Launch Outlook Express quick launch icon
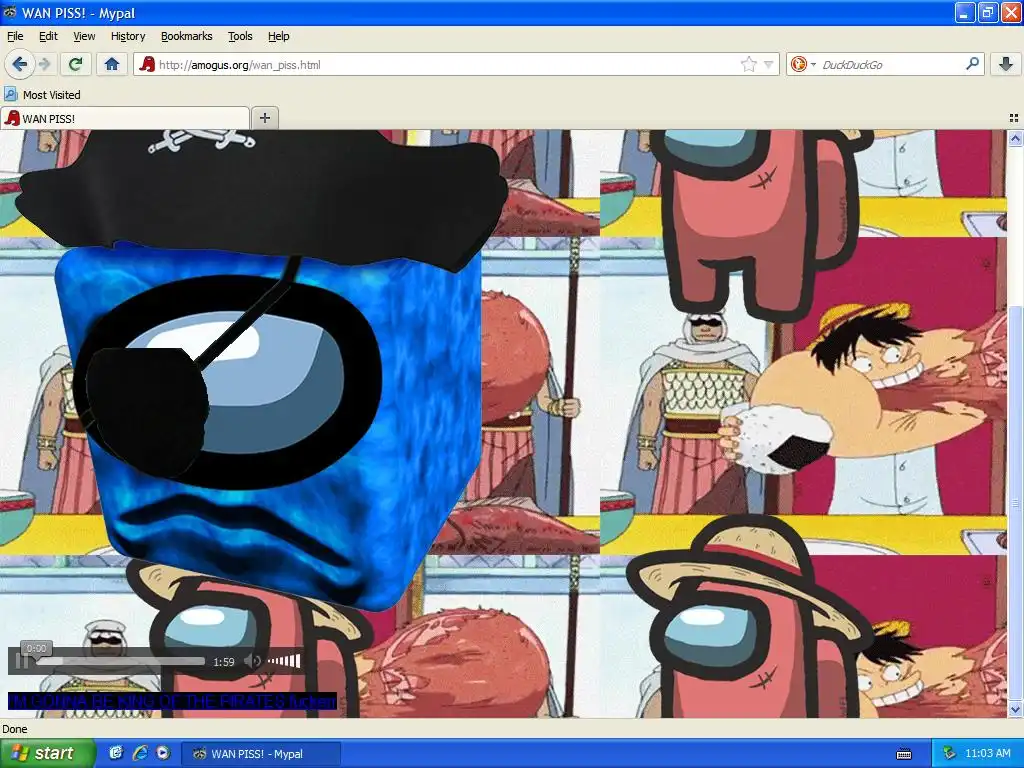The width and height of the screenshot is (1024, 768). point(116,753)
